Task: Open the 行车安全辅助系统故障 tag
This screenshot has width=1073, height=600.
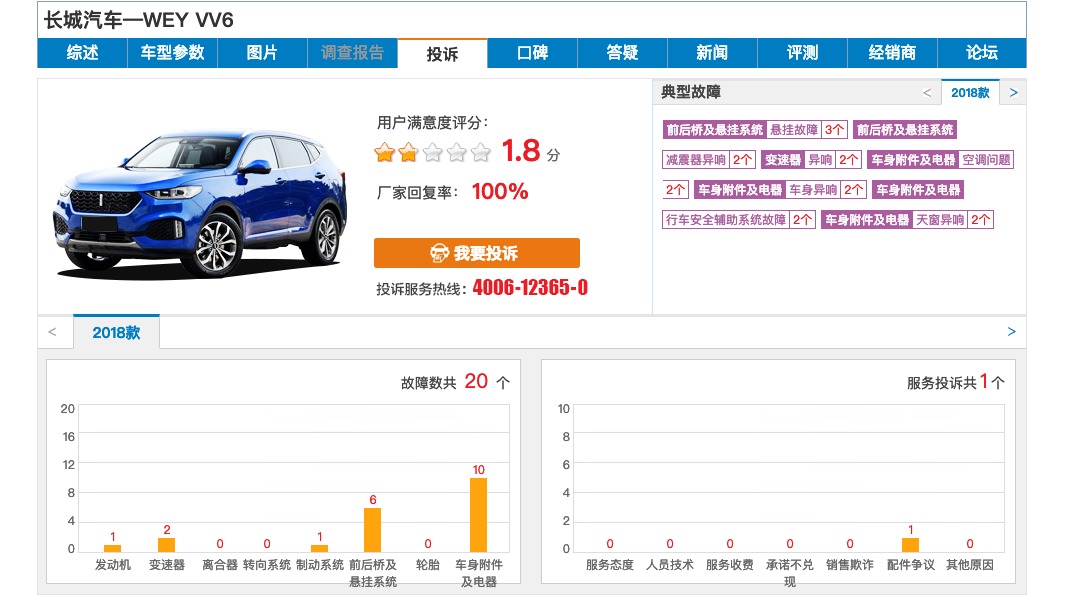Action: point(739,220)
